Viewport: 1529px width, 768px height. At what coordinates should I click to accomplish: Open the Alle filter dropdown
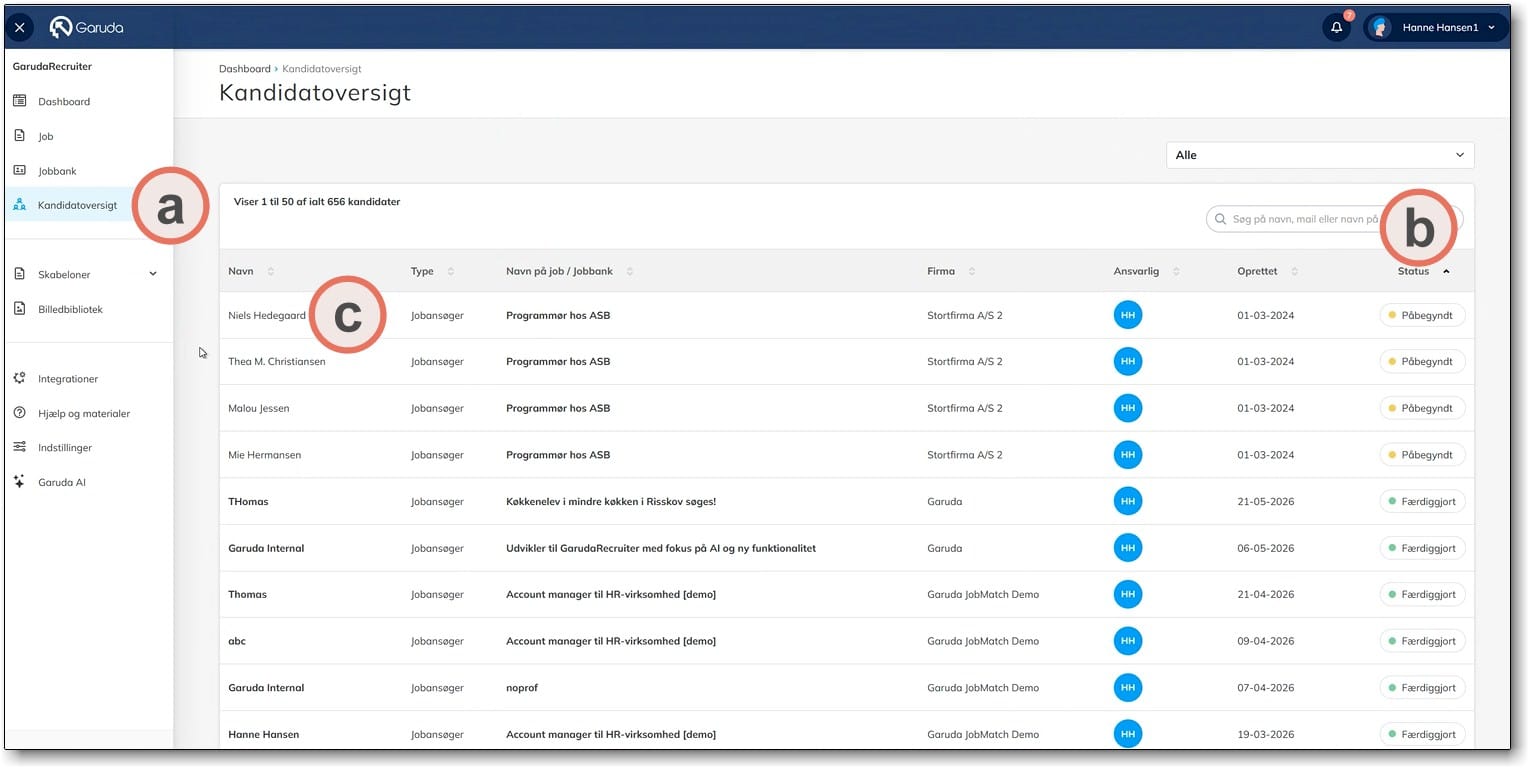[x=1320, y=155]
